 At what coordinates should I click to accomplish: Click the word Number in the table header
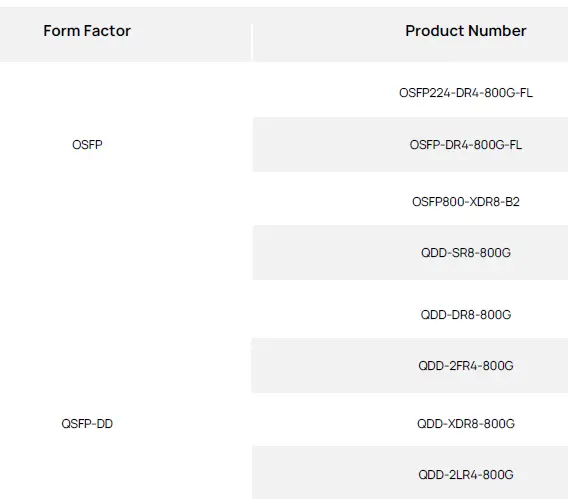click(498, 31)
